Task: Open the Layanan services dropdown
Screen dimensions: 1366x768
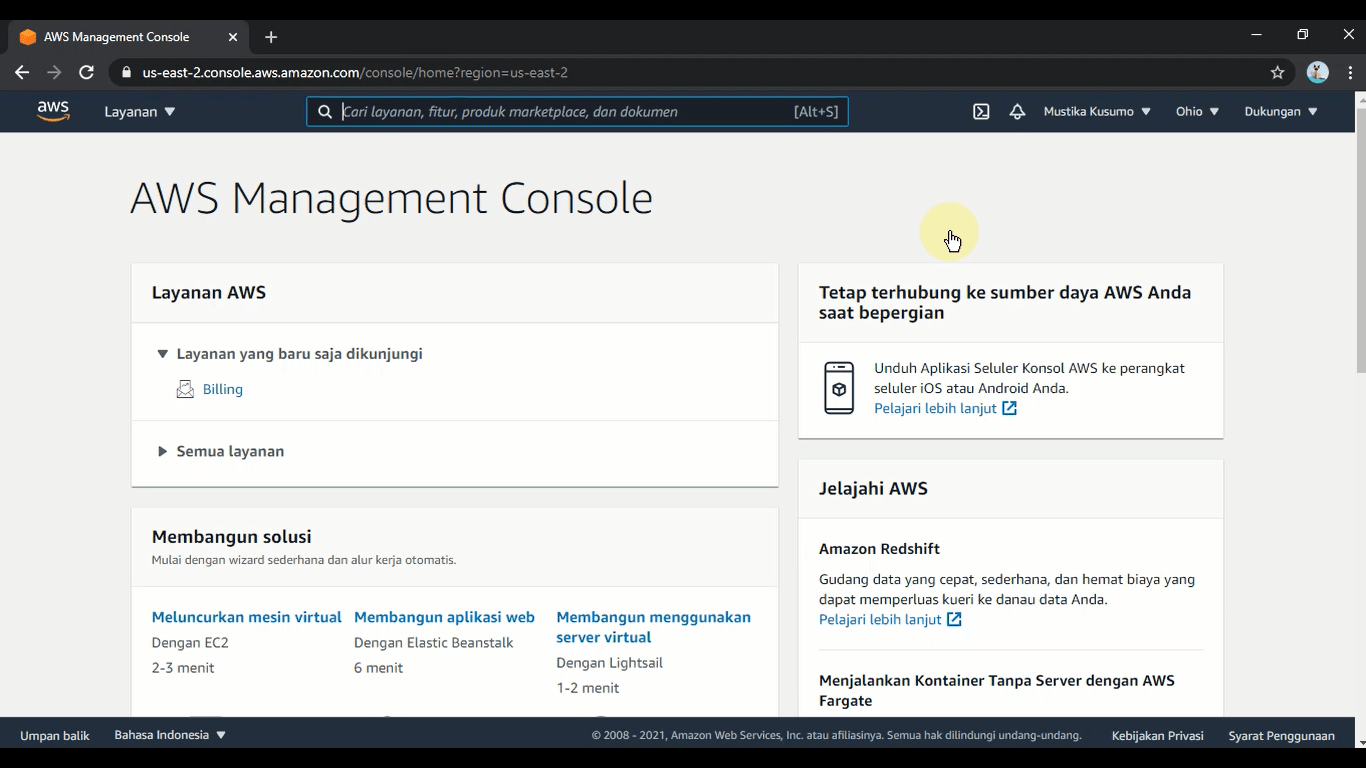Action: coord(140,112)
